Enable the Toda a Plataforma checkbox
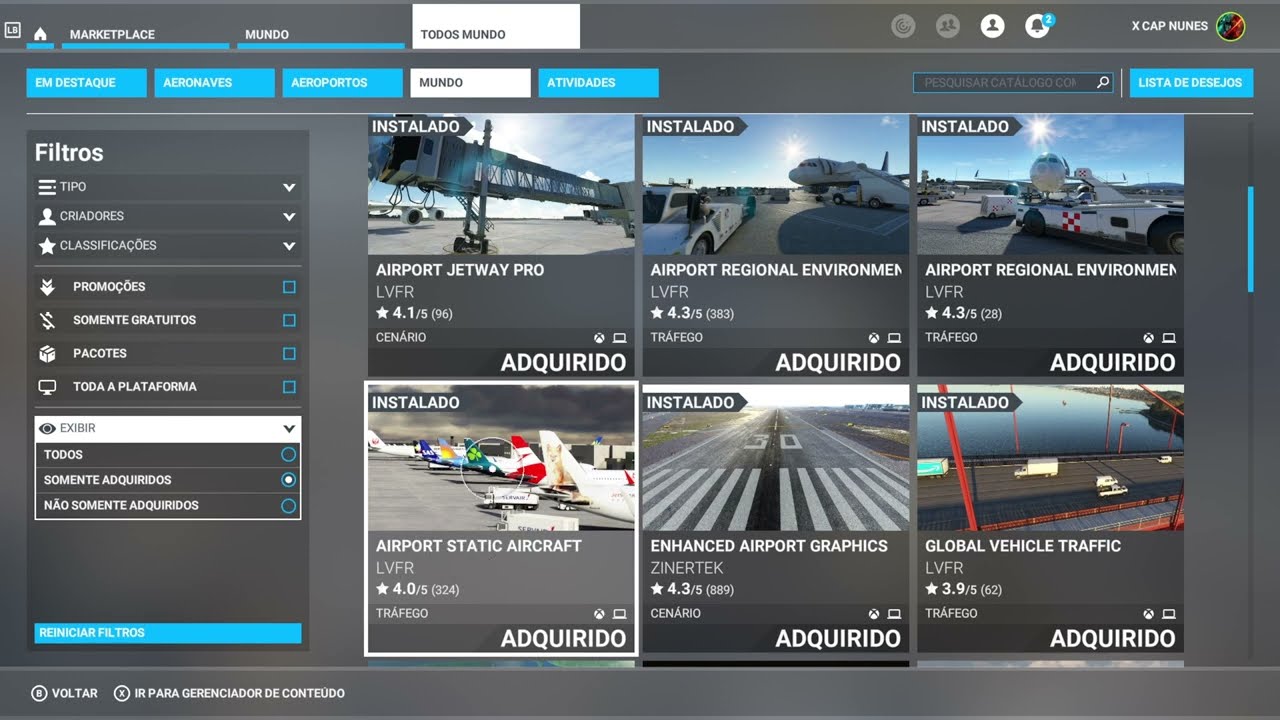 pyautogui.click(x=289, y=387)
